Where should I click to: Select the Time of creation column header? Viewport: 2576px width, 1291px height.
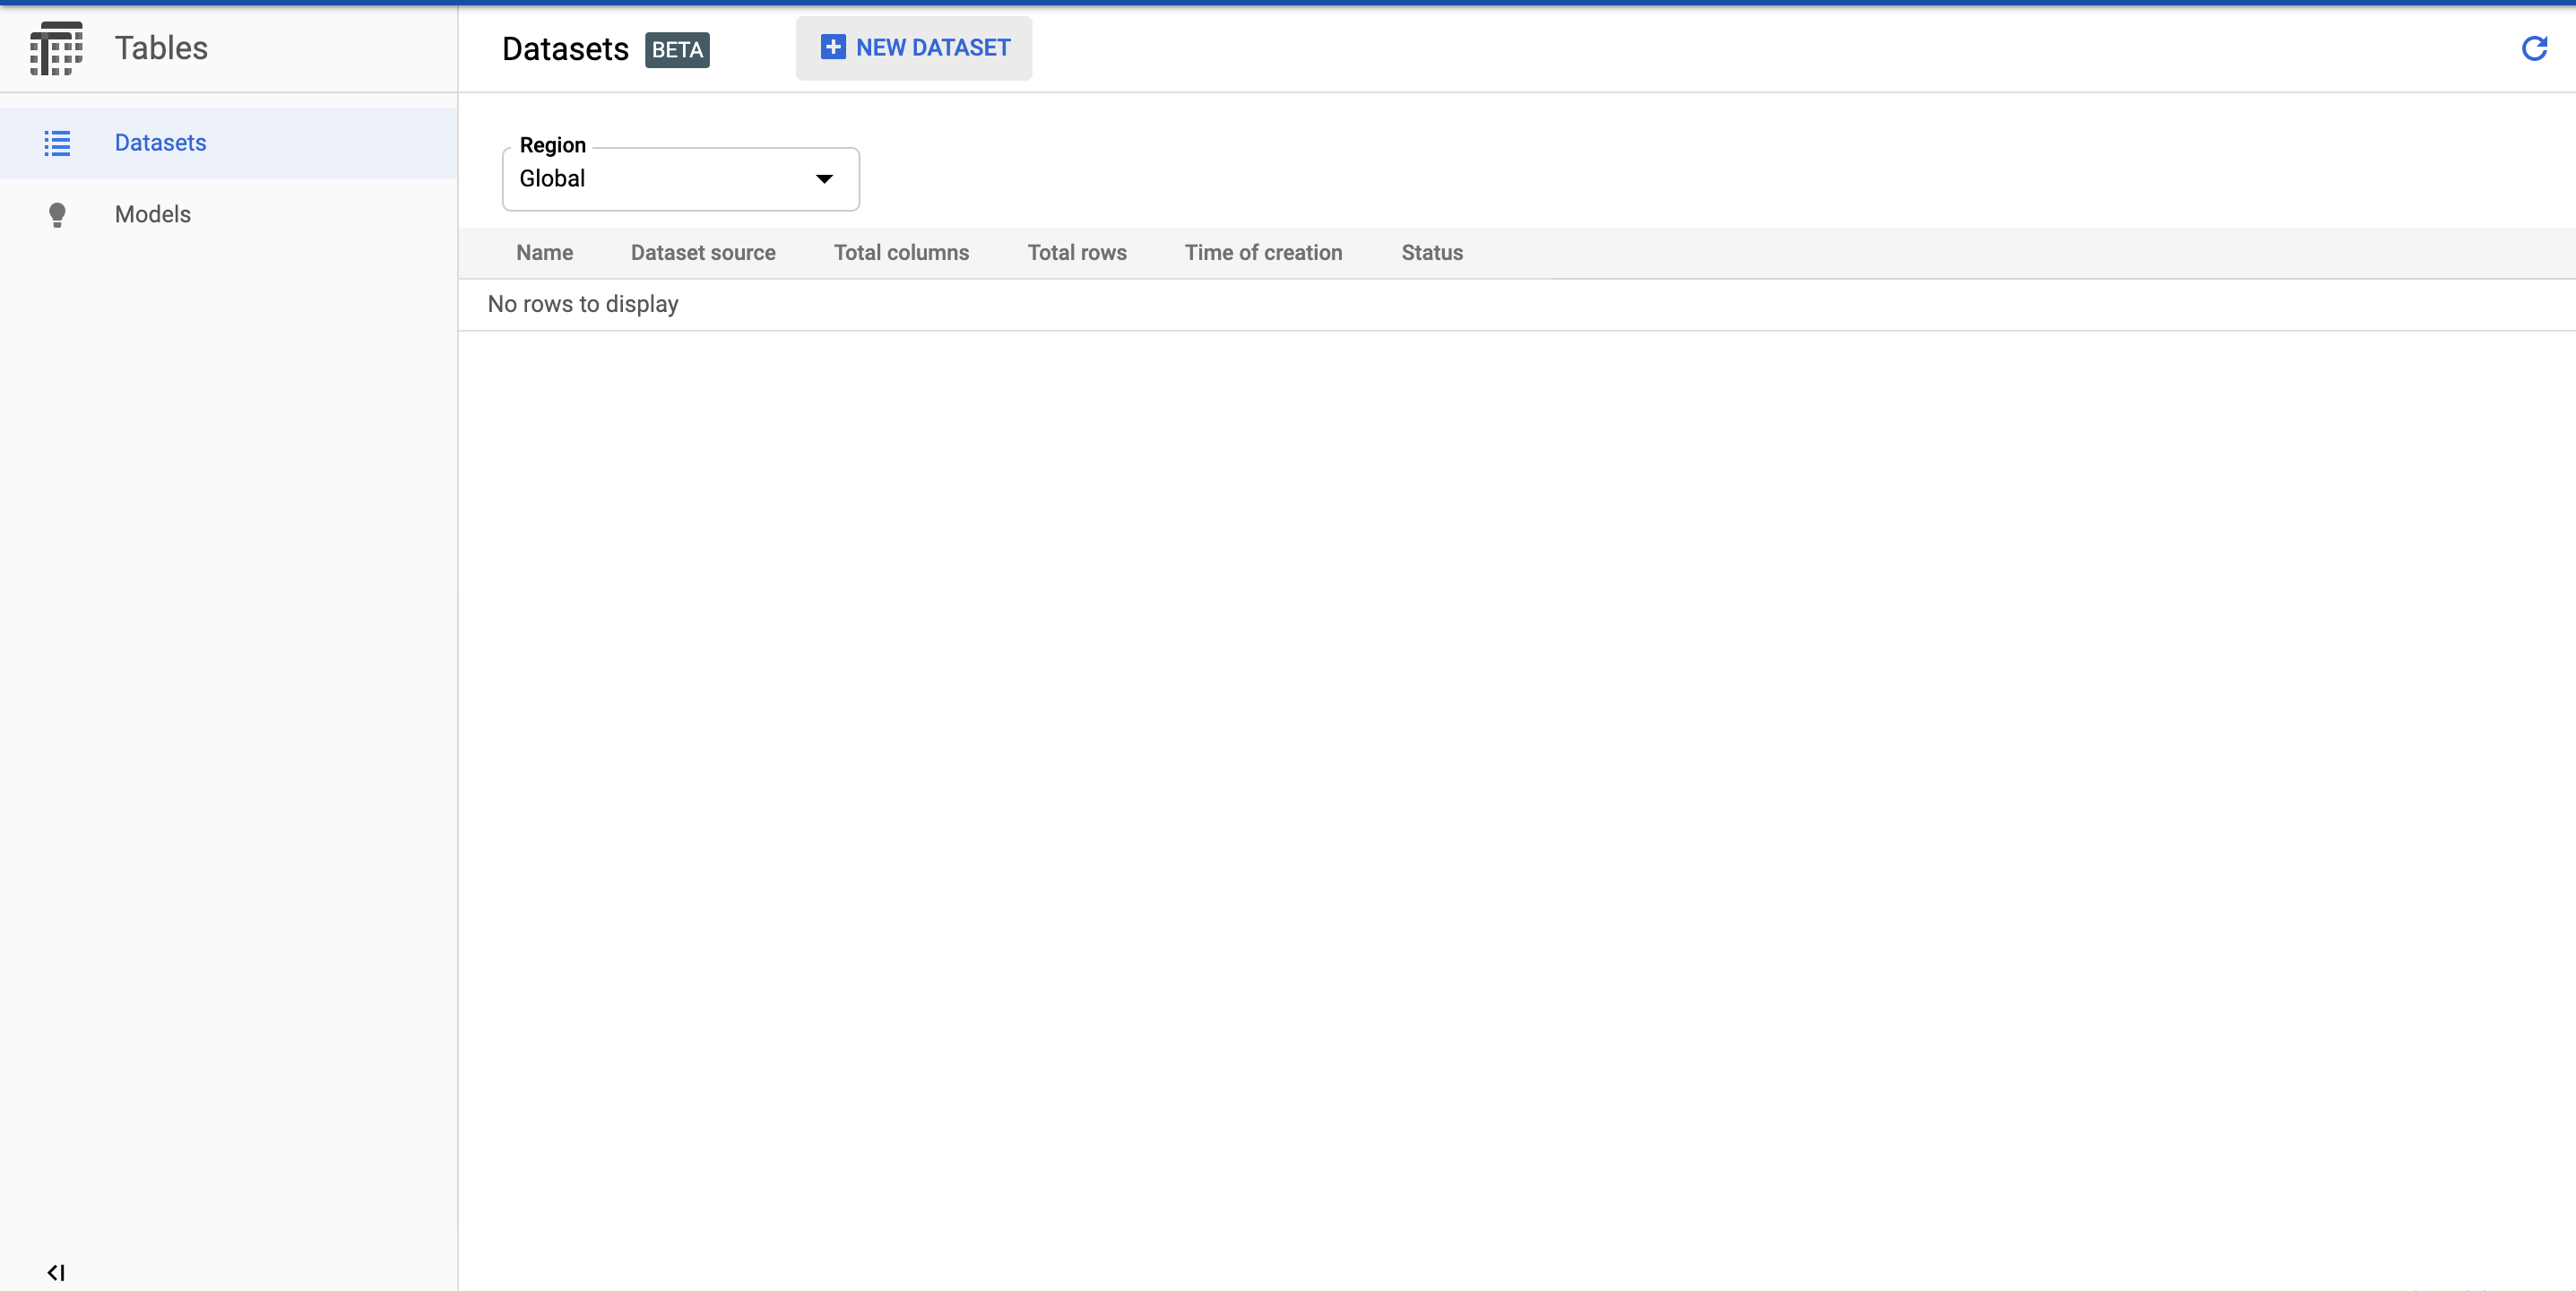click(1263, 252)
